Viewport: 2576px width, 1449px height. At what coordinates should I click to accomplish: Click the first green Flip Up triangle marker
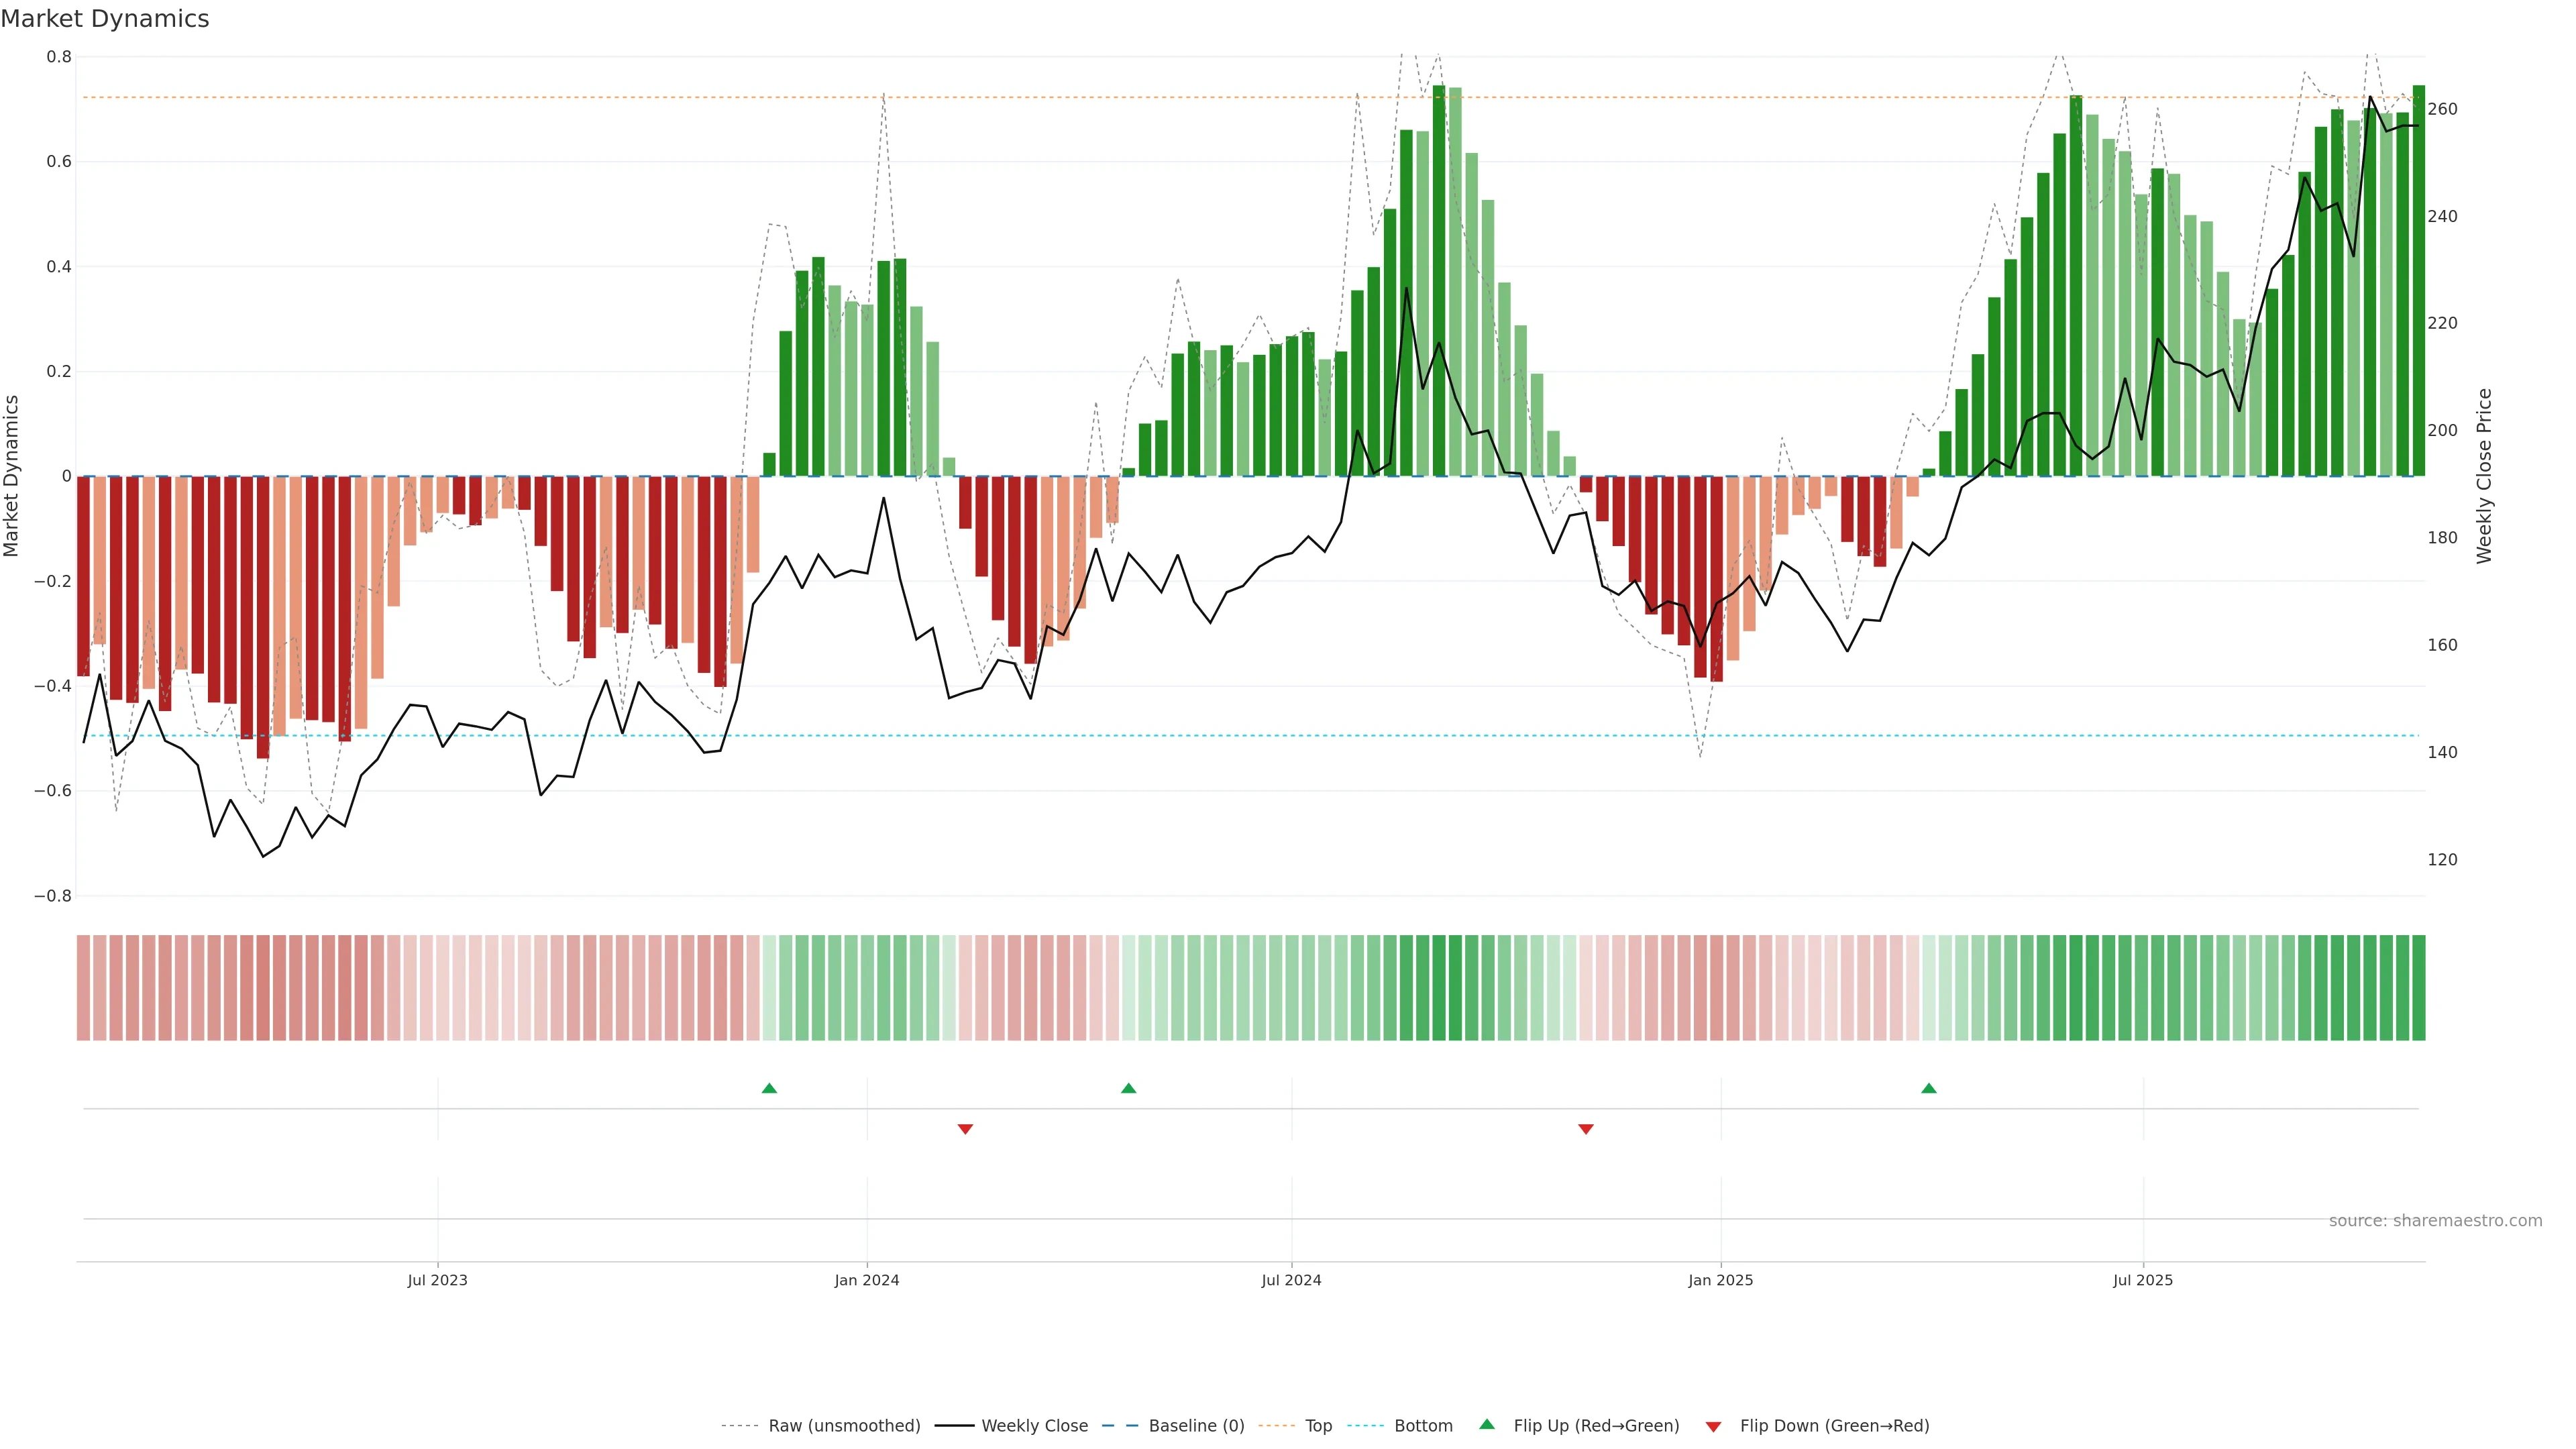pyautogui.click(x=769, y=1088)
